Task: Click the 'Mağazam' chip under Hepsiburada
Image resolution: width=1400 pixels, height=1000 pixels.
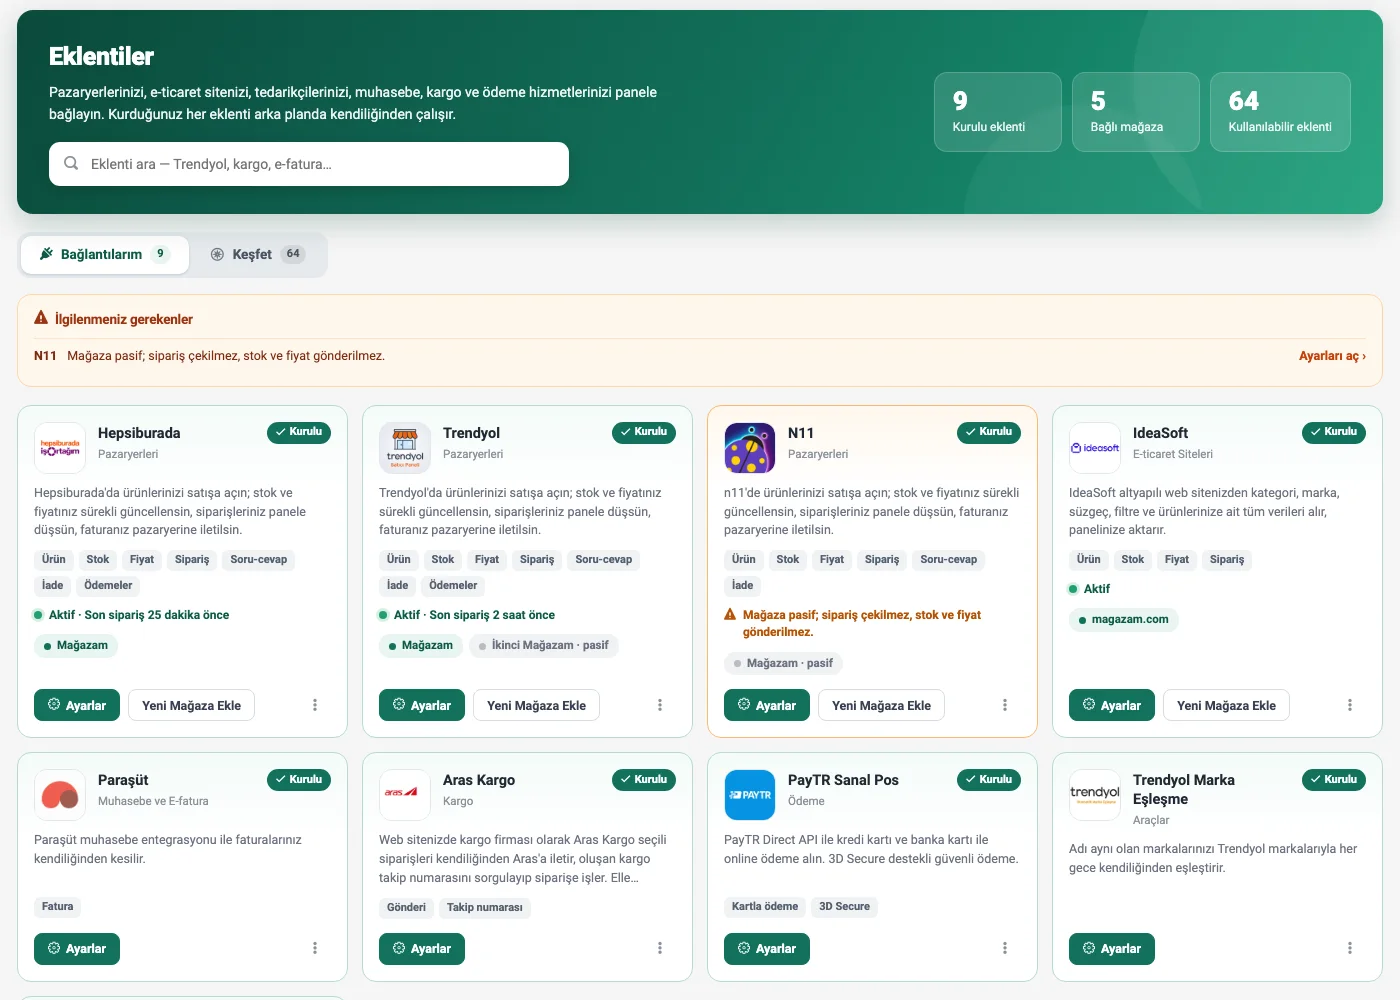Action: click(x=76, y=646)
